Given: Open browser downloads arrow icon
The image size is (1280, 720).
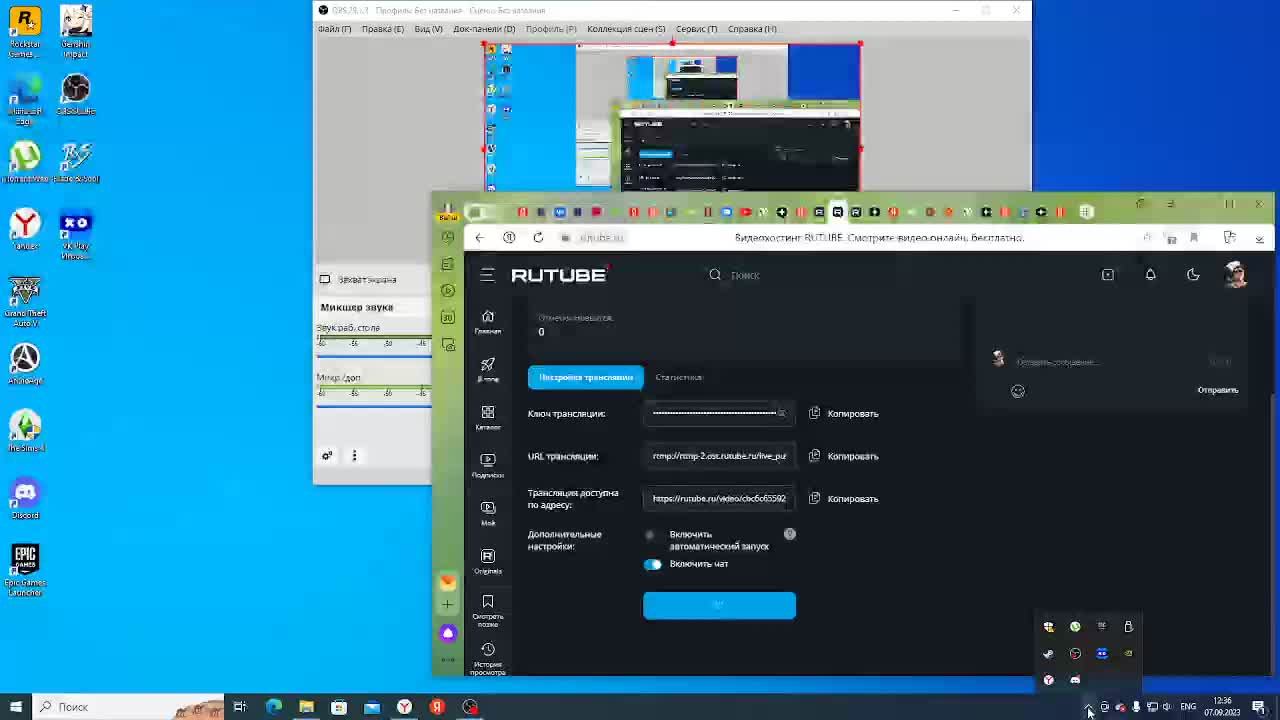Looking at the screenshot, I should 1260,238.
